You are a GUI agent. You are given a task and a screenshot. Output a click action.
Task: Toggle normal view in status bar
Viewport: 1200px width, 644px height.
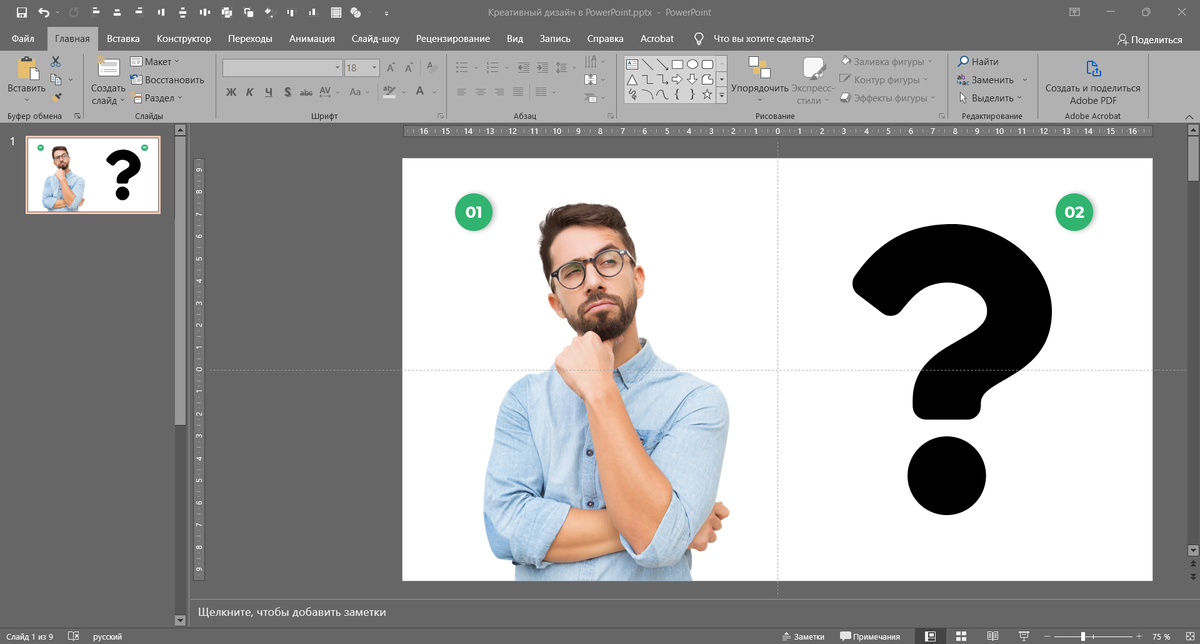coord(930,636)
